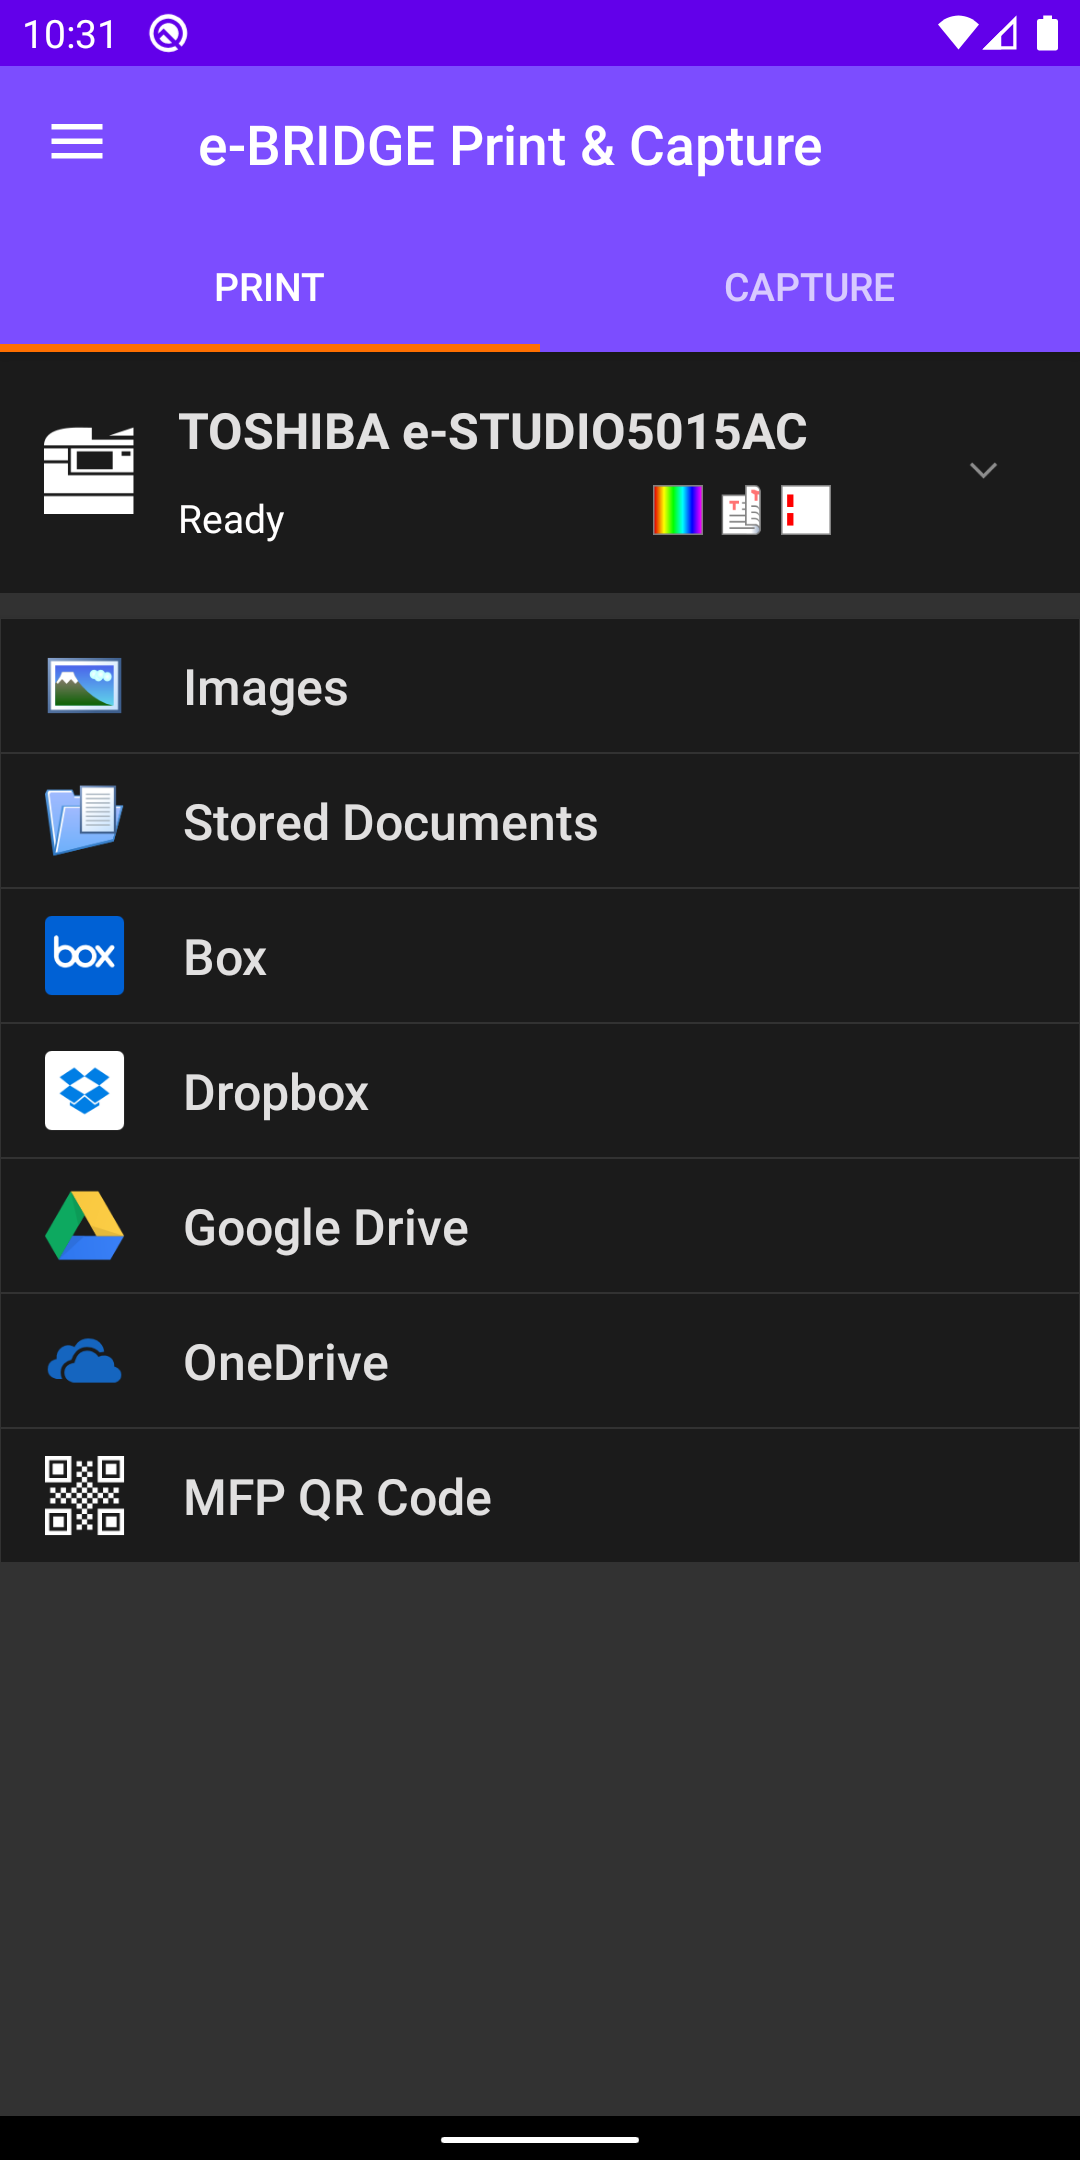Expand the printer details chevron
This screenshot has height=2160, width=1080.
click(x=984, y=470)
